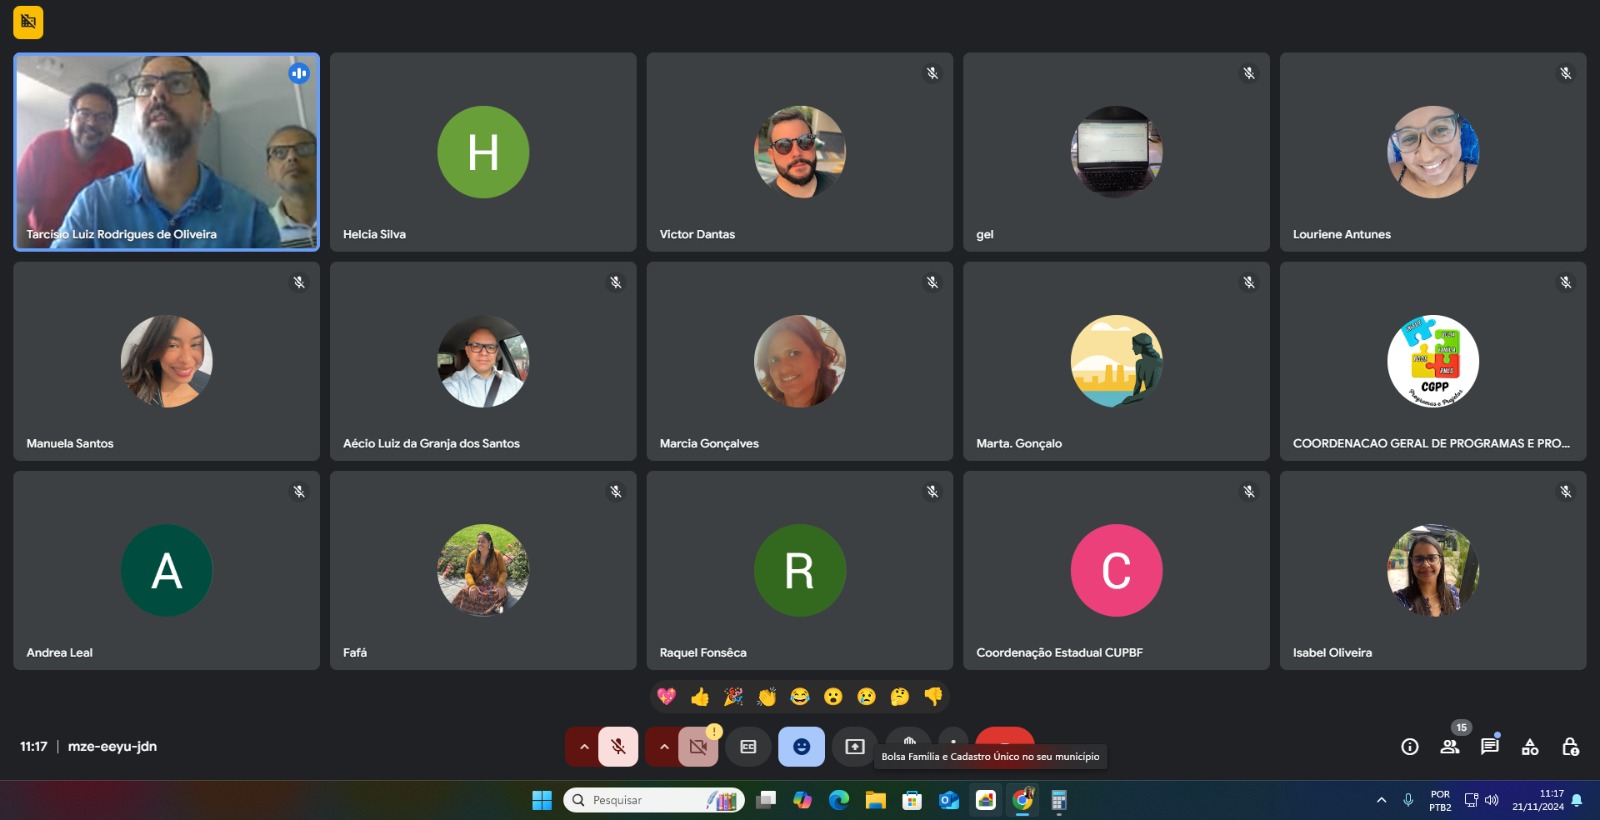
Task: Show hidden icons in the system tray
Action: click(1381, 800)
